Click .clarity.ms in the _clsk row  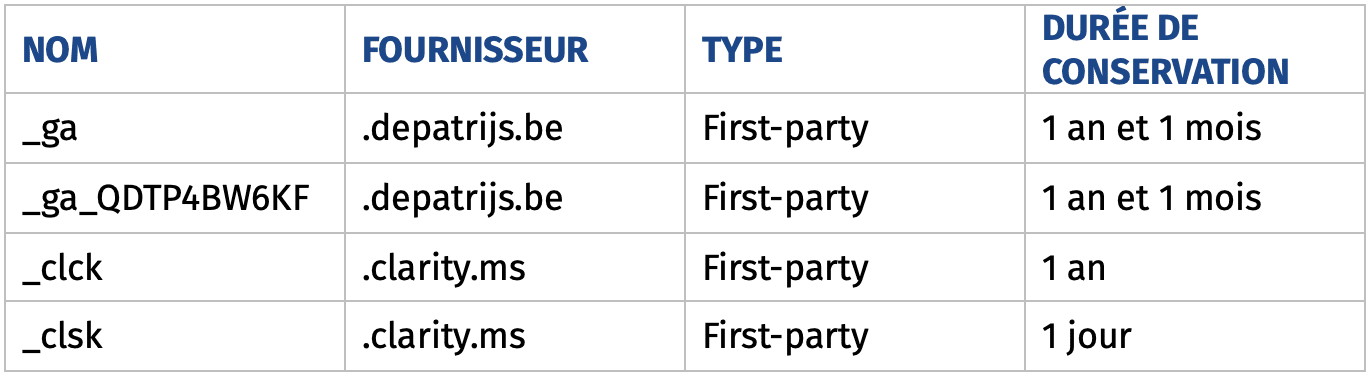[x=443, y=337]
